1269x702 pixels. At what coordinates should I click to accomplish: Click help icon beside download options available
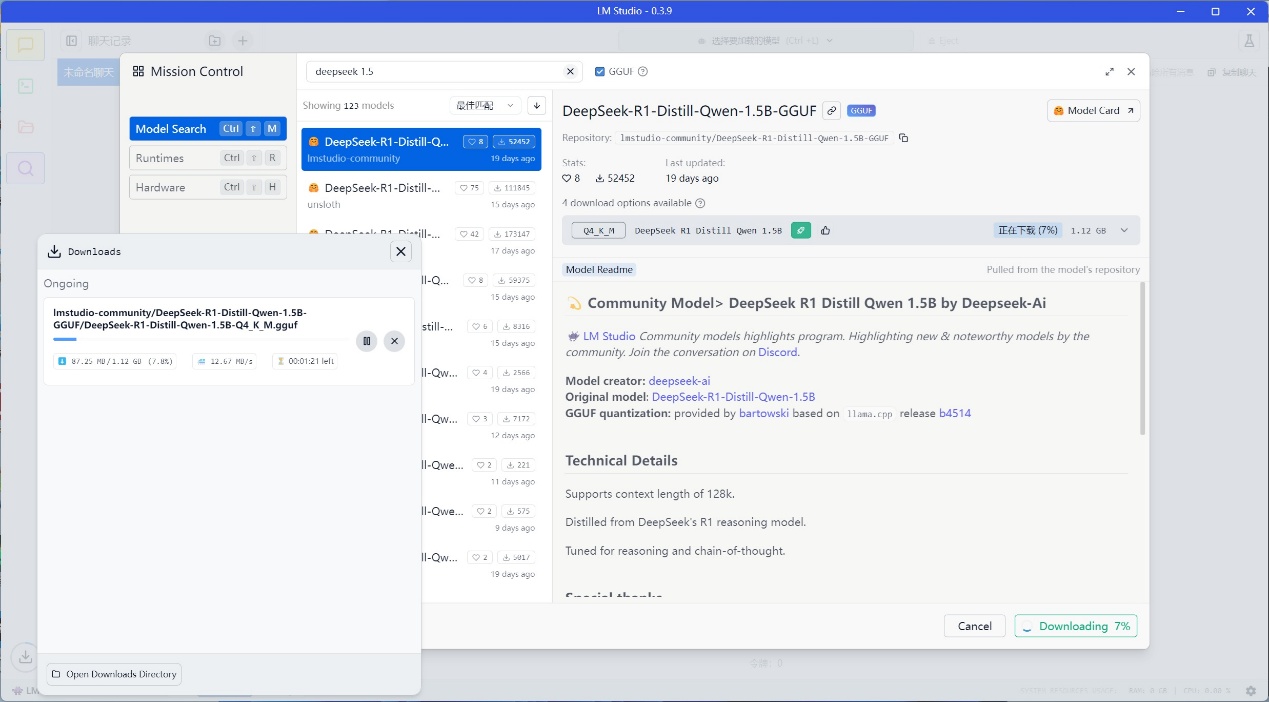coord(700,203)
